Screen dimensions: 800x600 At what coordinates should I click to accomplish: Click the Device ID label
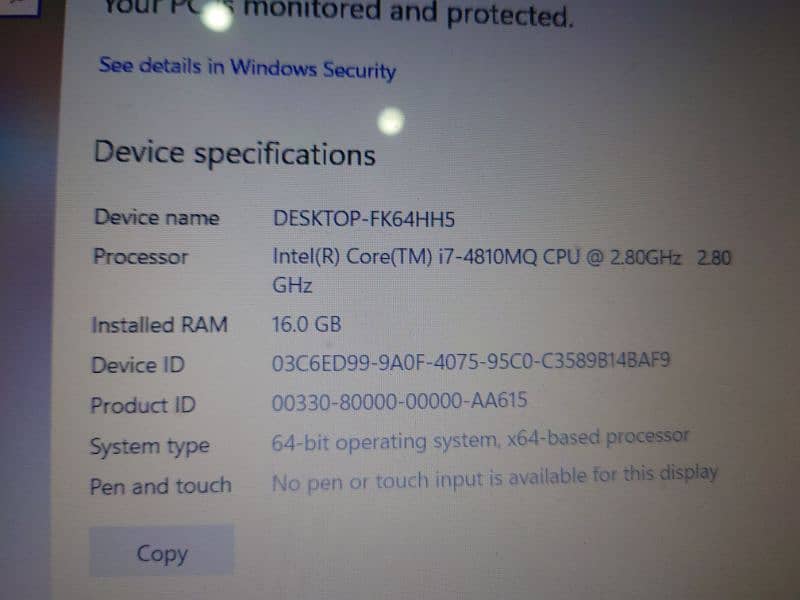point(138,365)
